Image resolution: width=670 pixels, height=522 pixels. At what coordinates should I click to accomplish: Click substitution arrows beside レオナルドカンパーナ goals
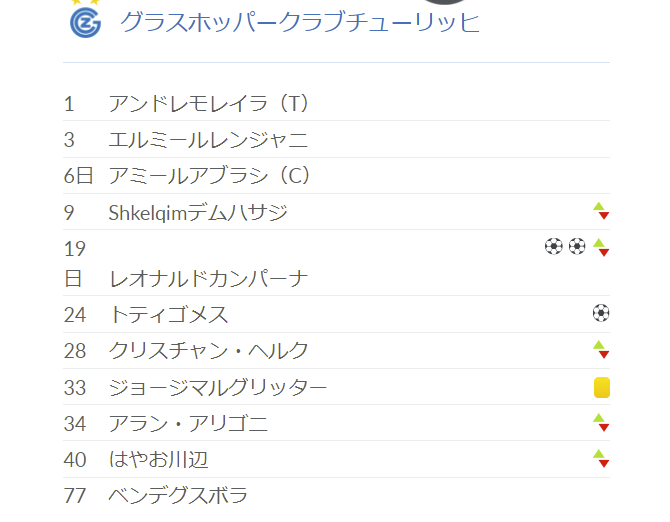[x=601, y=247]
